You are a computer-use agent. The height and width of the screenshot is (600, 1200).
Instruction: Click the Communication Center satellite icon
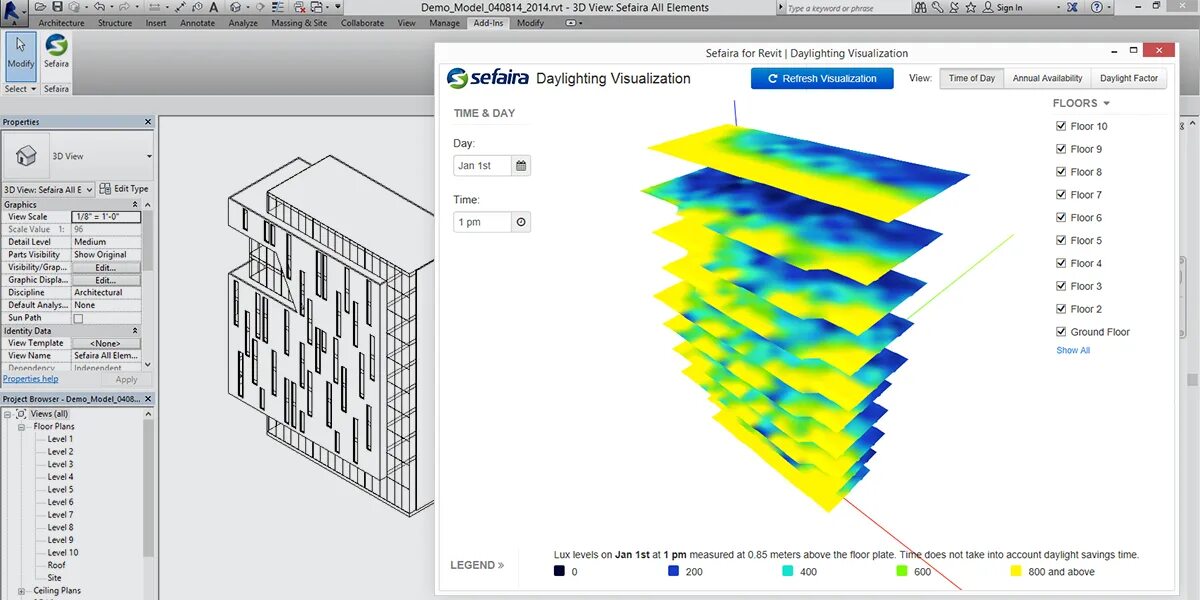click(x=954, y=7)
